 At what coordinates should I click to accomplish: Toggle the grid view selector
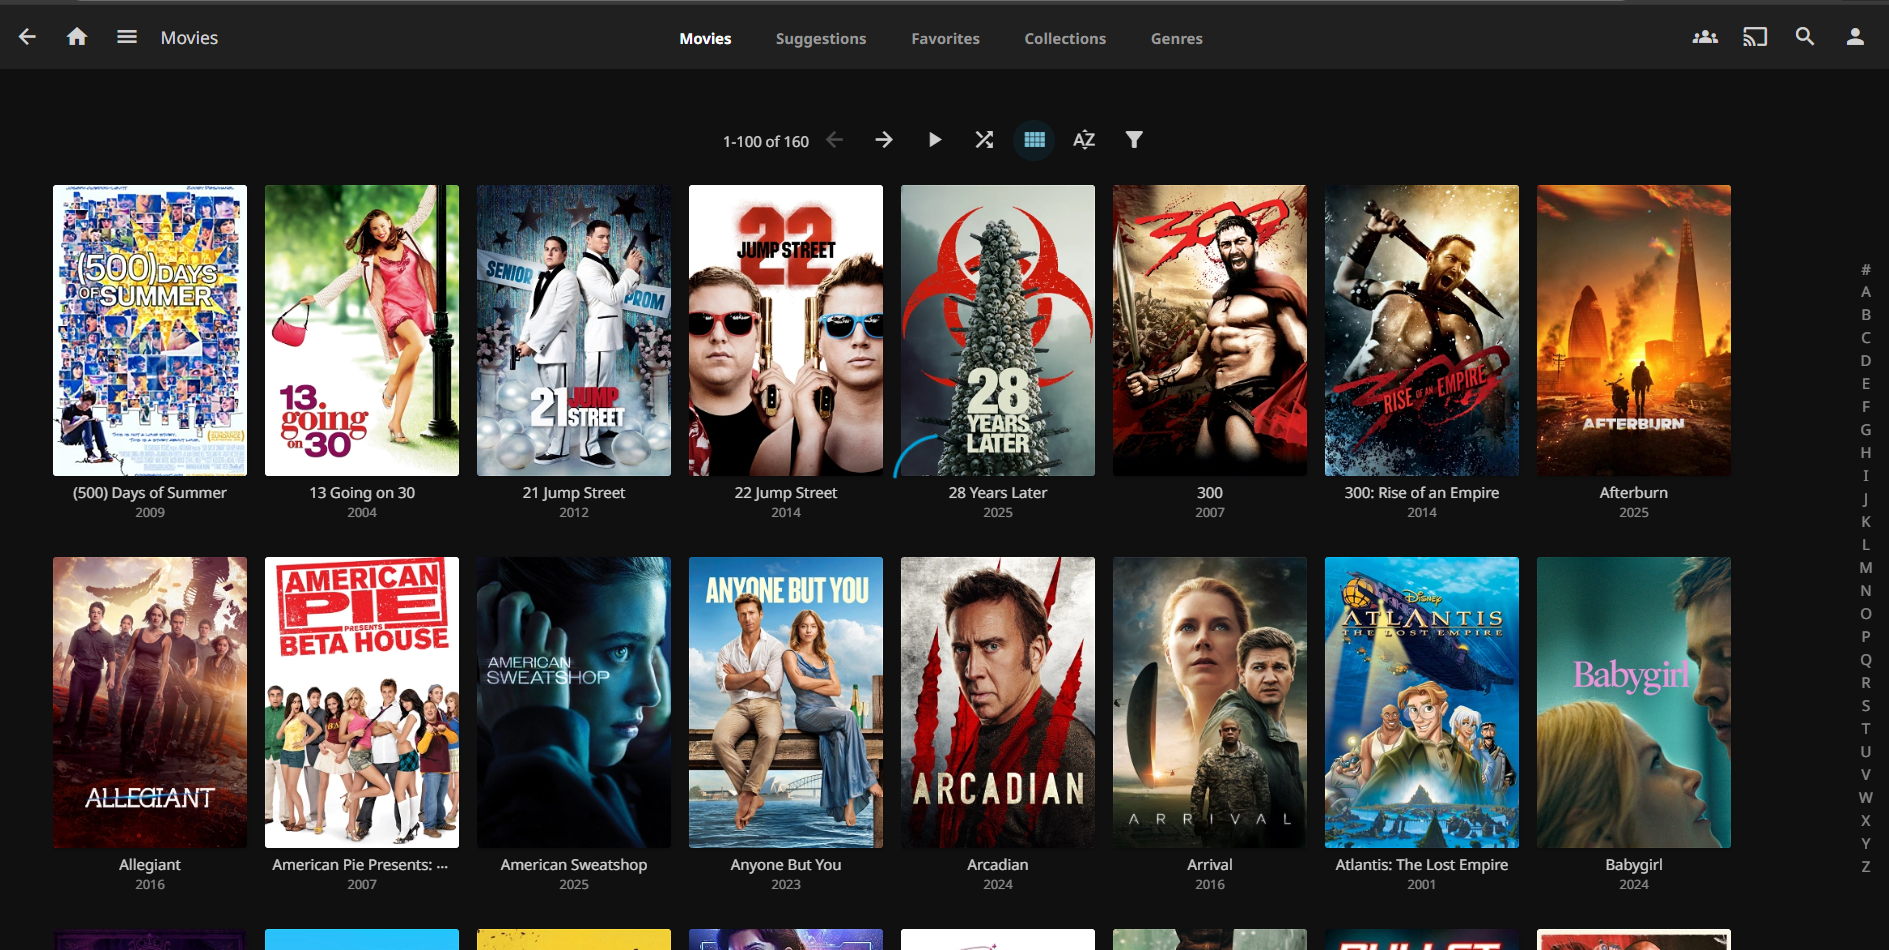point(1034,140)
